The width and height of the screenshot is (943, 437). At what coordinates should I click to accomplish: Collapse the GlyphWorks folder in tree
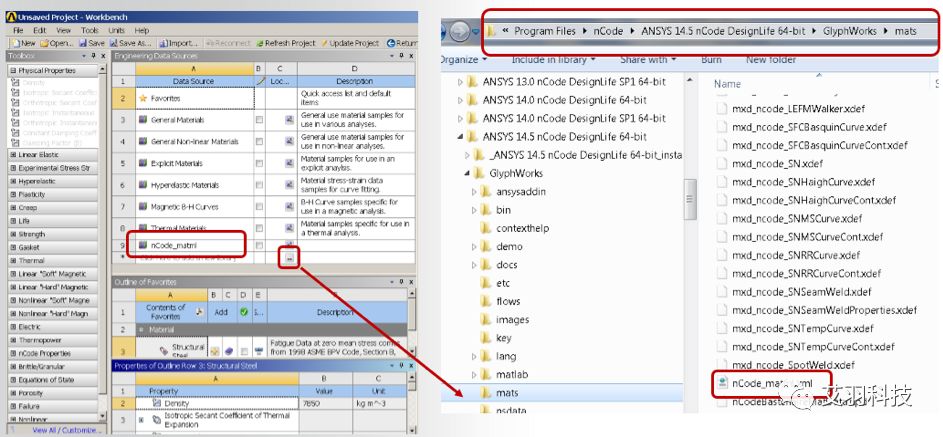coord(467,173)
